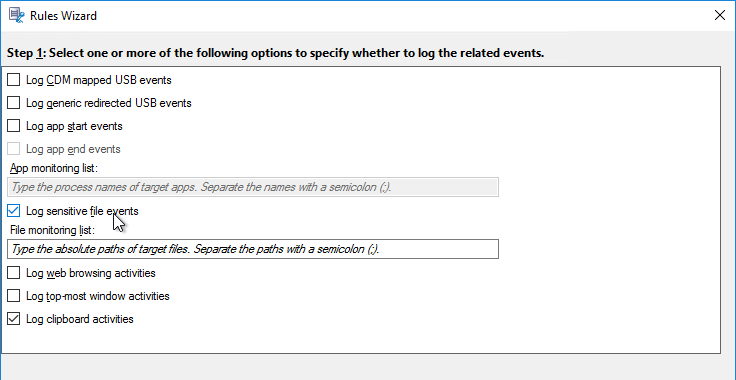Click the greyed-out Log app end events checkbox

point(14,149)
